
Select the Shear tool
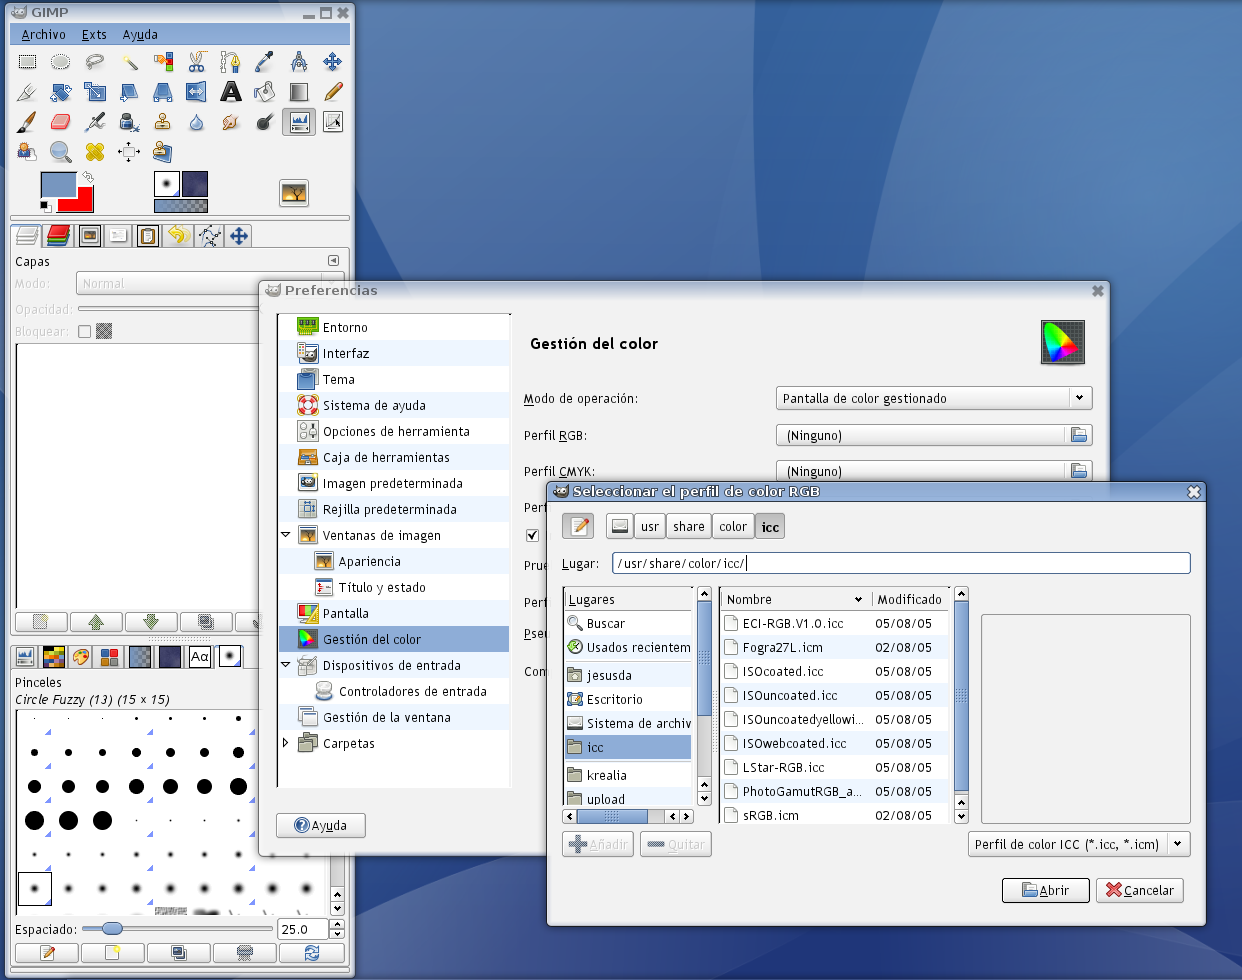pos(129,92)
